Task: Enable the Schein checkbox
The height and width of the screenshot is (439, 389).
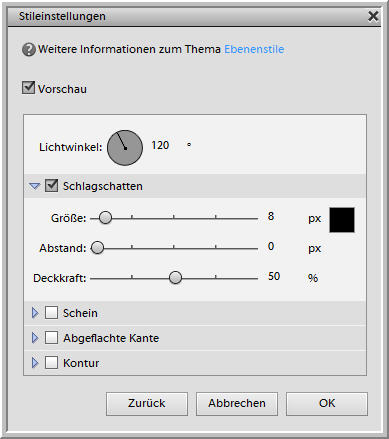Action: point(51,313)
